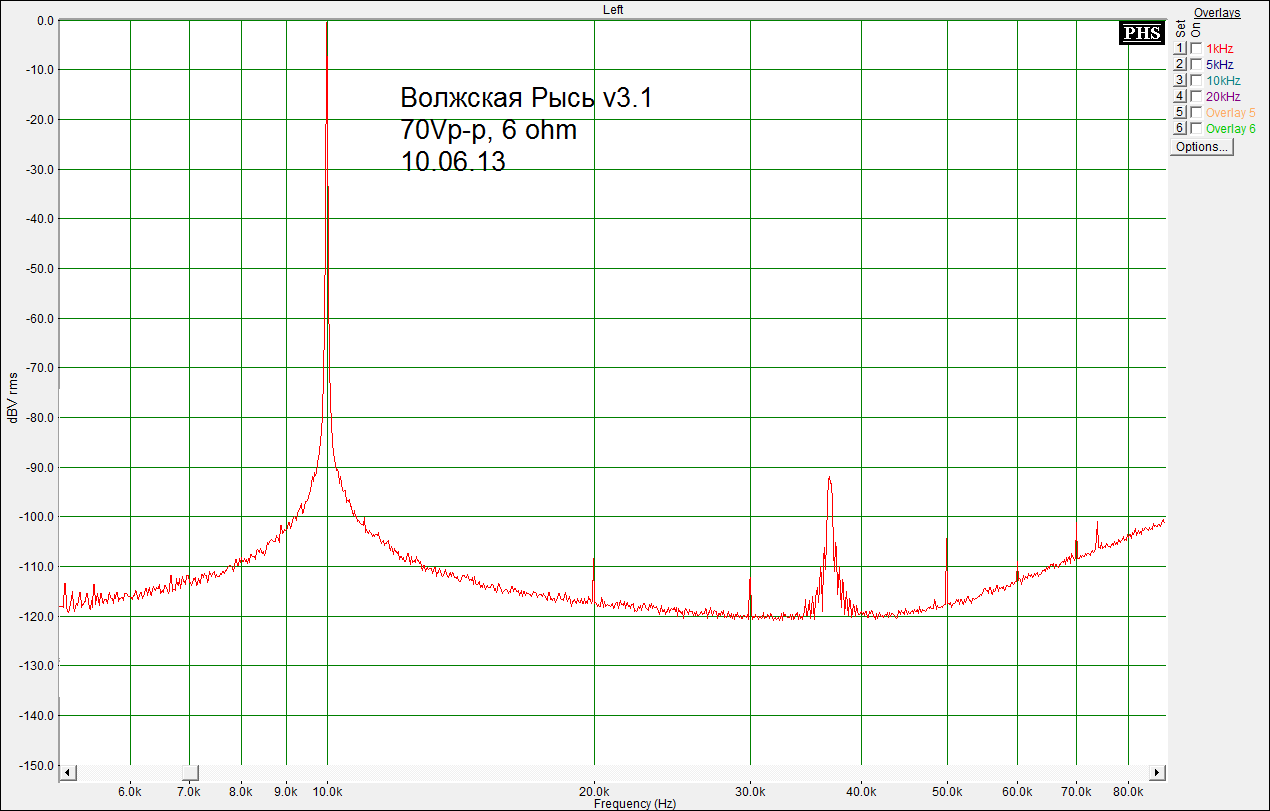Click the '0.0' dBV tick label
This screenshot has width=1270, height=811.
[x=45, y=20]
